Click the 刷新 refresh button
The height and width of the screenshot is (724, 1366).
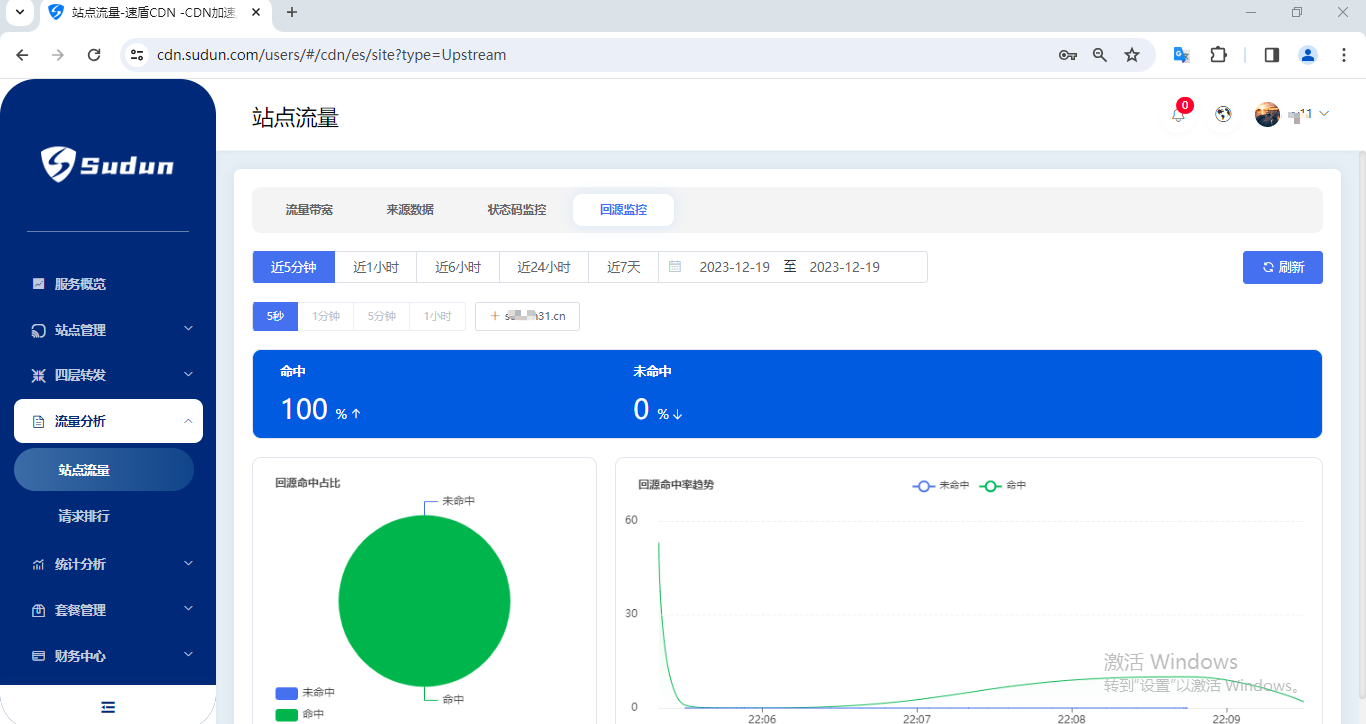pyautogui.click(x=1282, y=267)
